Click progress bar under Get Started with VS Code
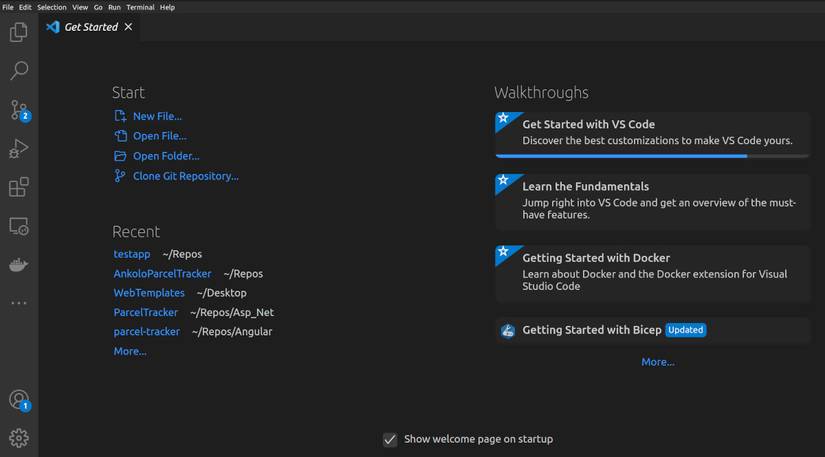825x457 pixels. tap(652, 156)
